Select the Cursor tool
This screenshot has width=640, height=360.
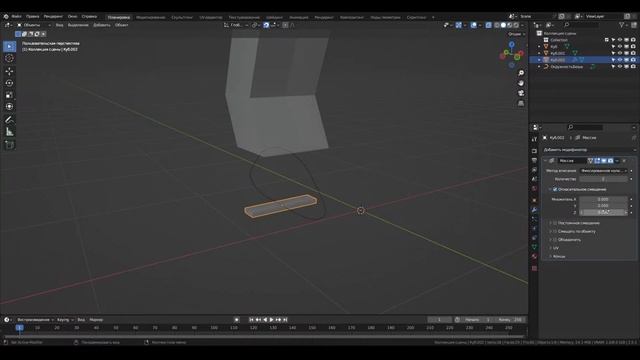point(9,58)
